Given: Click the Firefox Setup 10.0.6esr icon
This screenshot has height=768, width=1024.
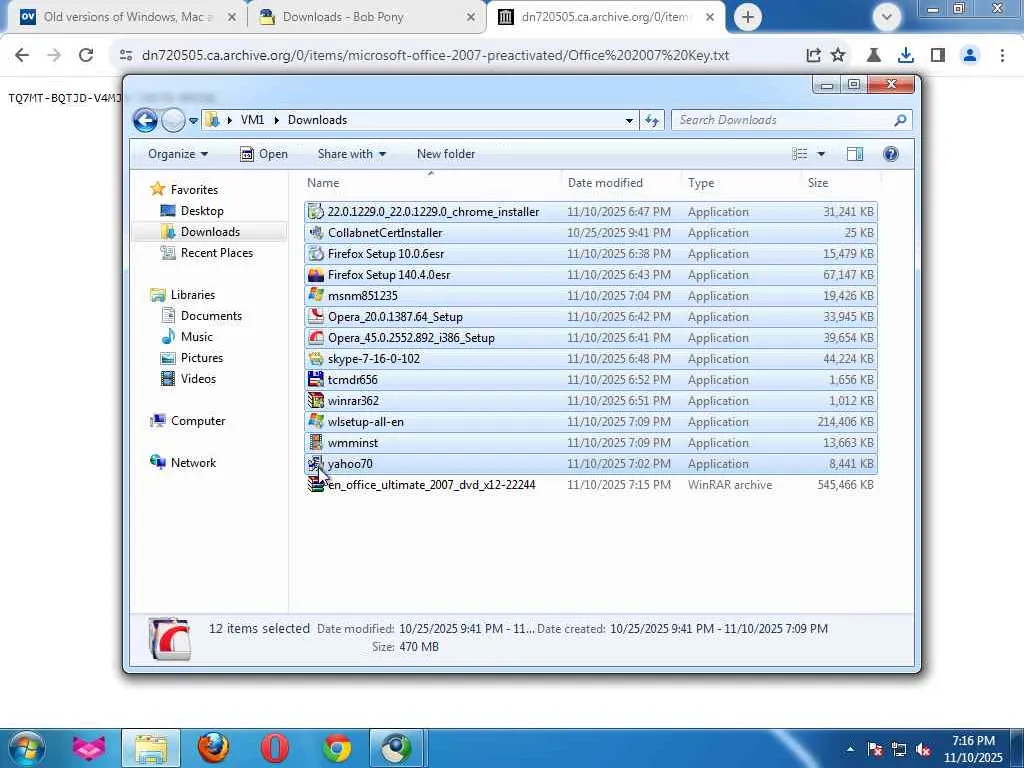Looking at the screenshot, I should (x=316, y=253).
